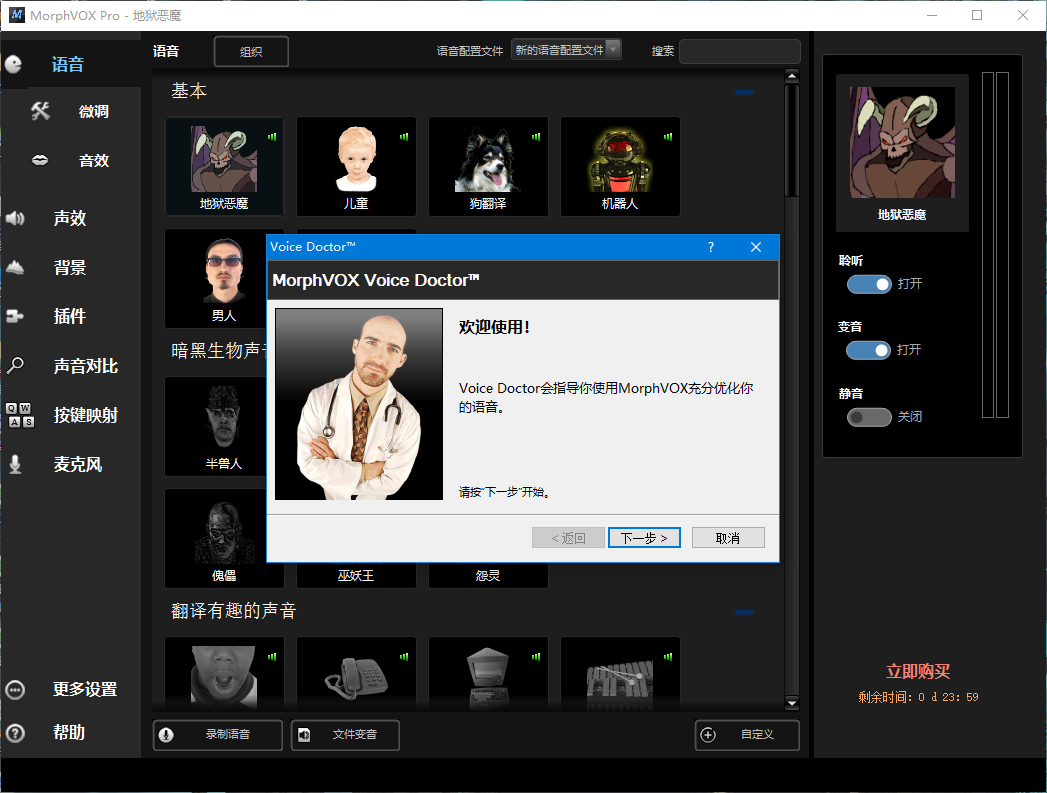Choose the telephone voice icon

tap(356, 673)
